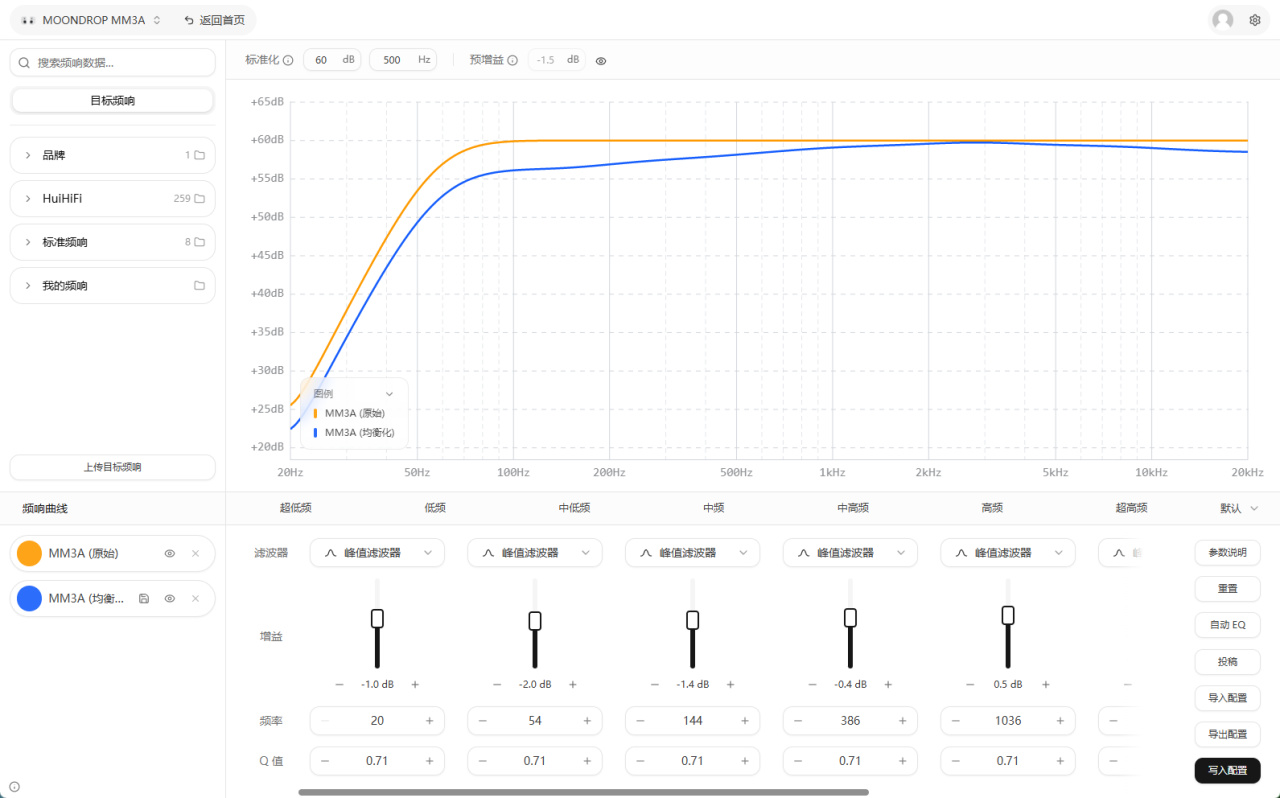Open settings gear icon

pos(1255,20)
